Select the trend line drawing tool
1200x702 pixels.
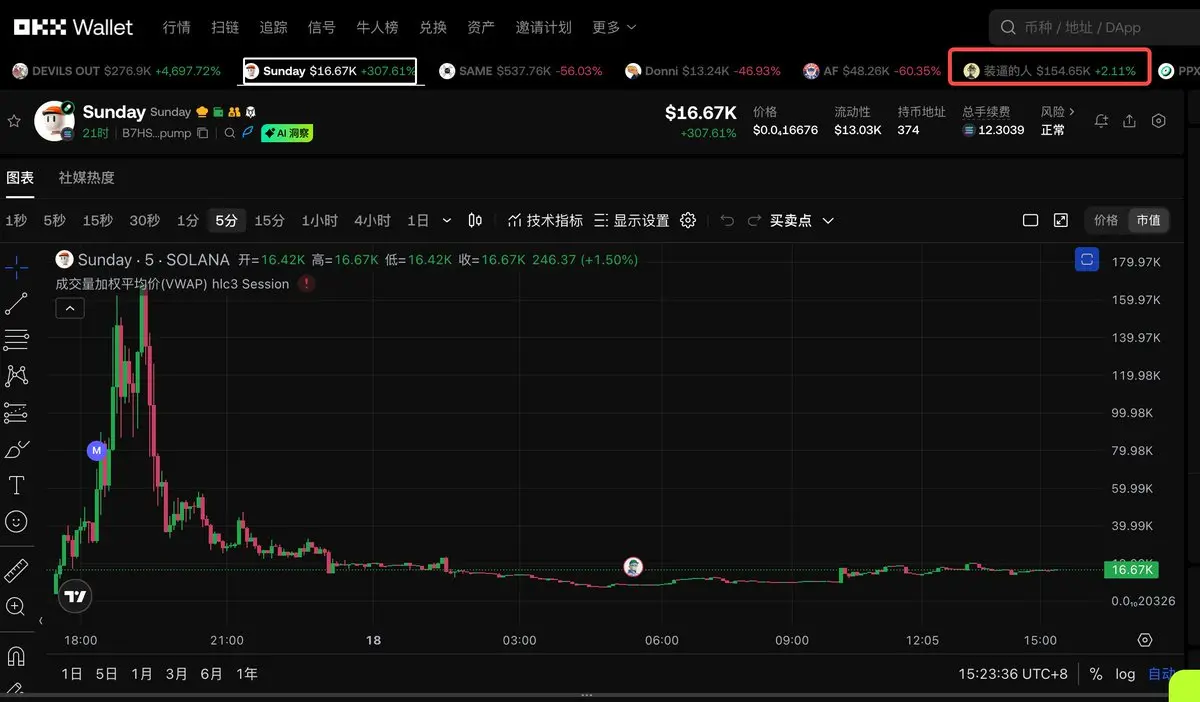point(16,304)
